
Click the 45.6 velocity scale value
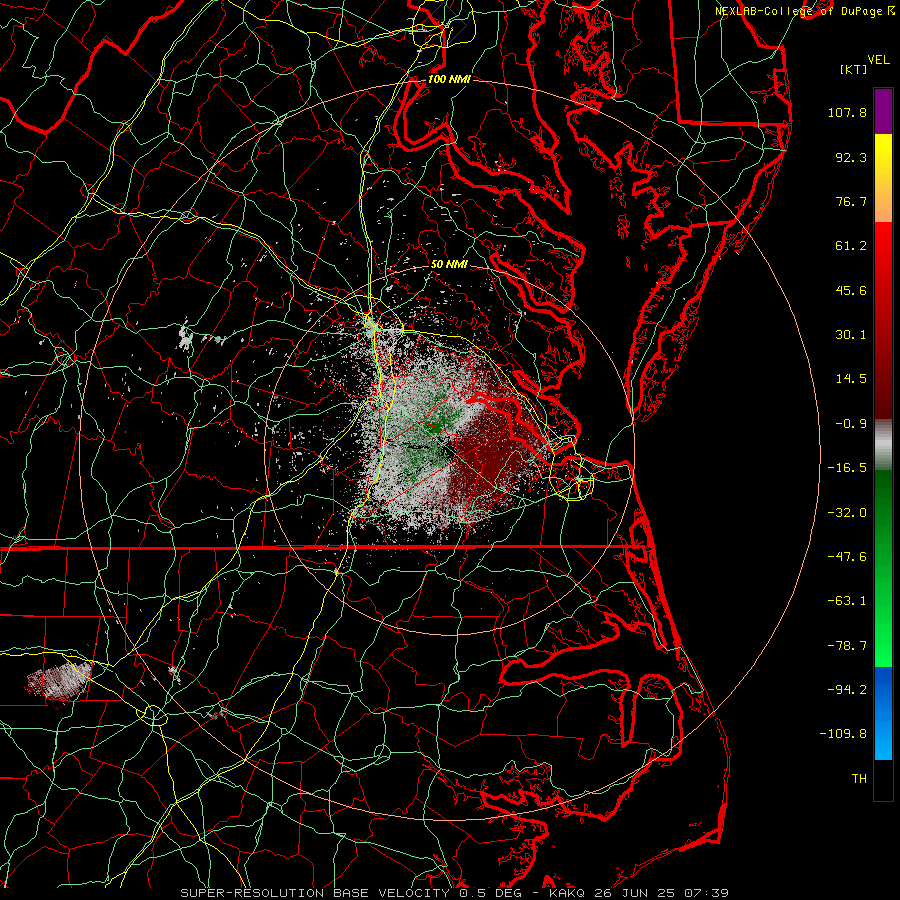(x=851, y=290)
